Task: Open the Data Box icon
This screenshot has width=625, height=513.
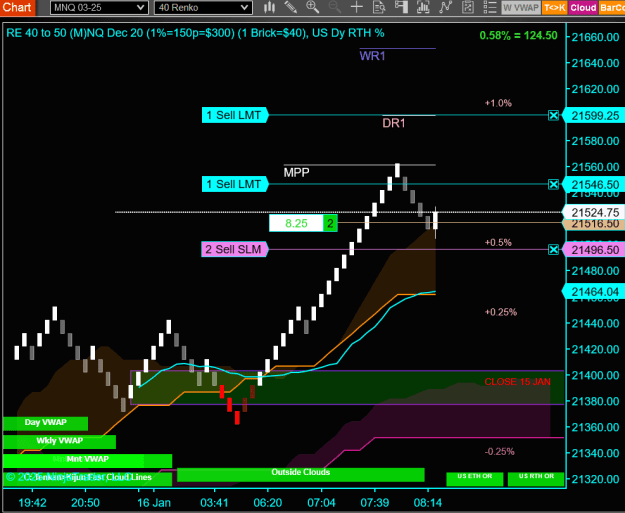Action: pyautogui.click(x=379, y=7)
